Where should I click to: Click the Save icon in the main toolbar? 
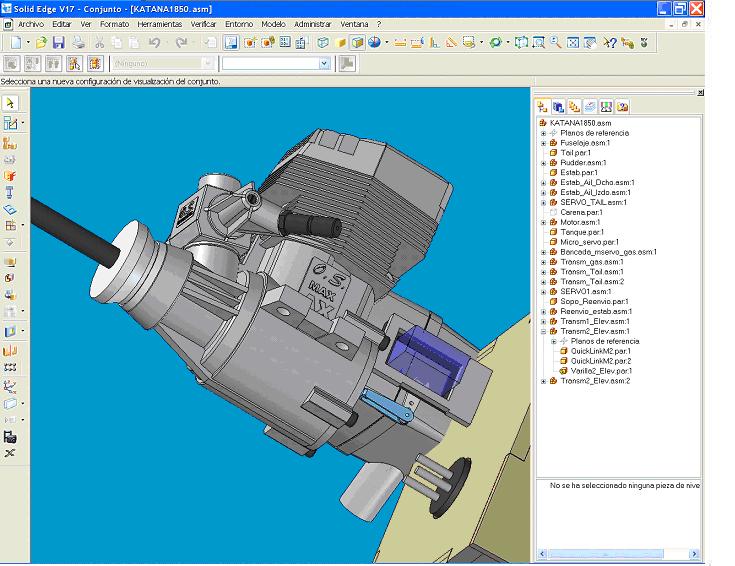pyautogui.click(x=59, y=43)
